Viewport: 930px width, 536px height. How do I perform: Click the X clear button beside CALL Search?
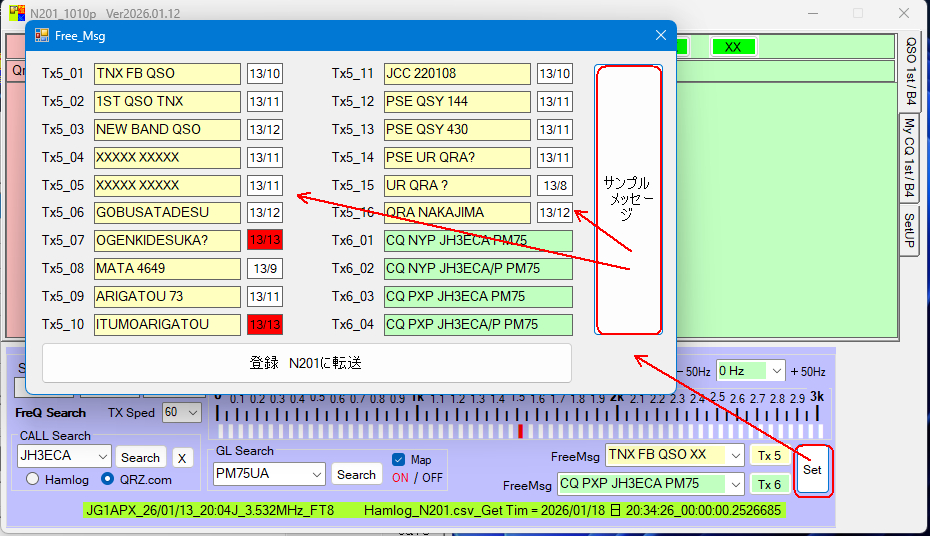(182, 458)
